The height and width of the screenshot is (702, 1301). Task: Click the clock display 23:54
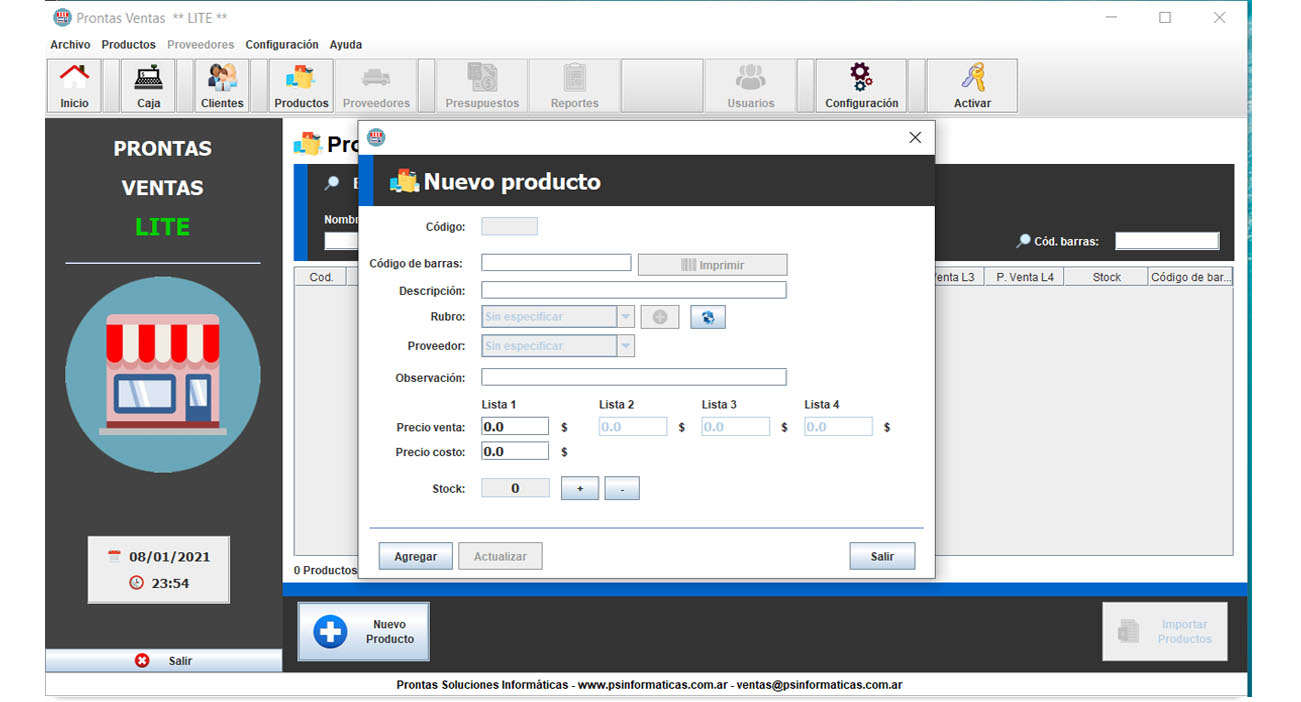(x=170, y=583)
